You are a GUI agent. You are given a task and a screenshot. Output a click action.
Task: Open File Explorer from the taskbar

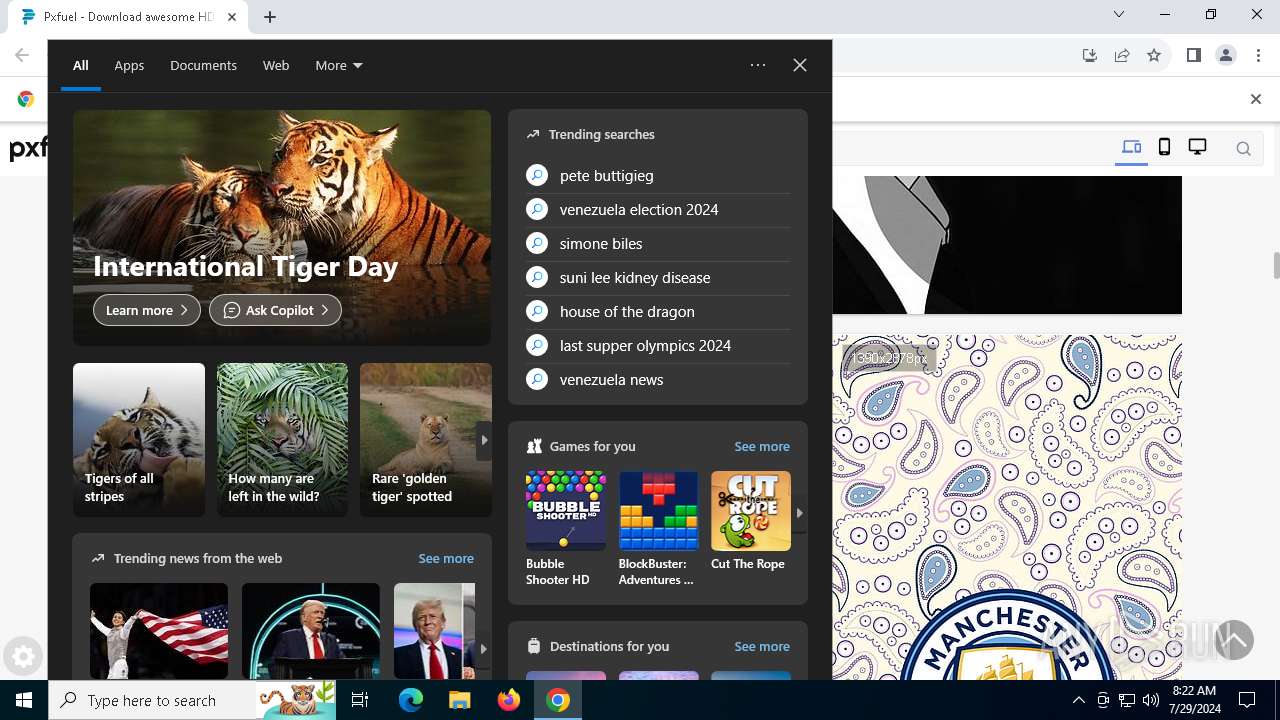pos(459,700)
